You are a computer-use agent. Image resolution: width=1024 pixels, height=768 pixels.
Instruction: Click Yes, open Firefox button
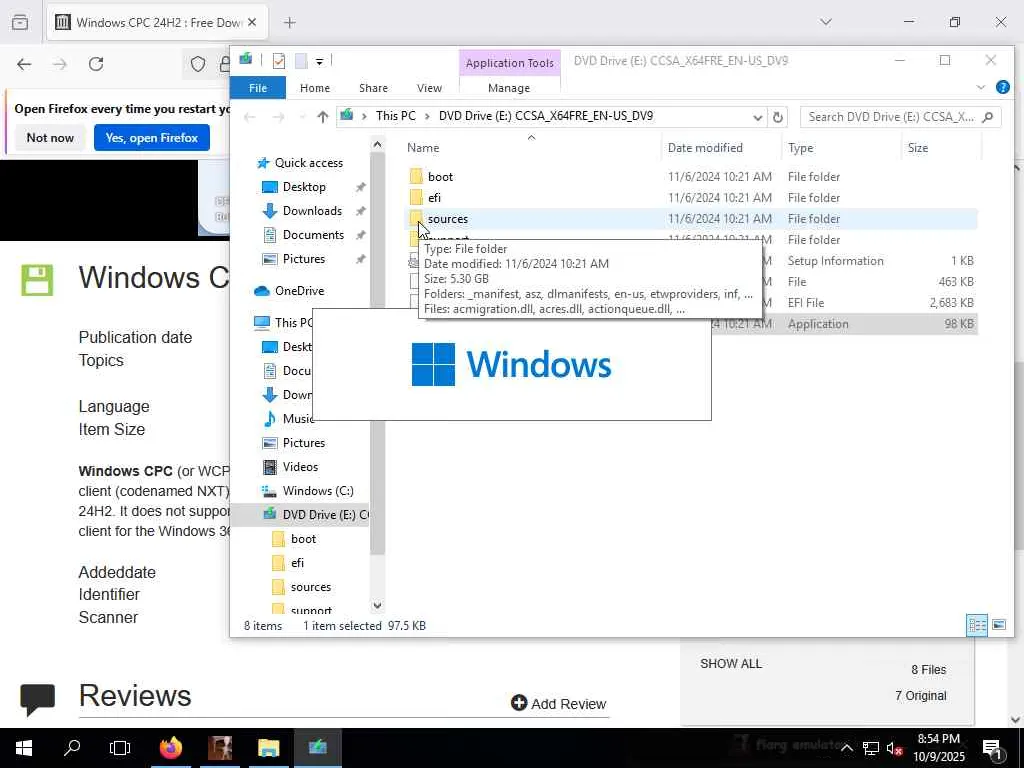point(152,138)
